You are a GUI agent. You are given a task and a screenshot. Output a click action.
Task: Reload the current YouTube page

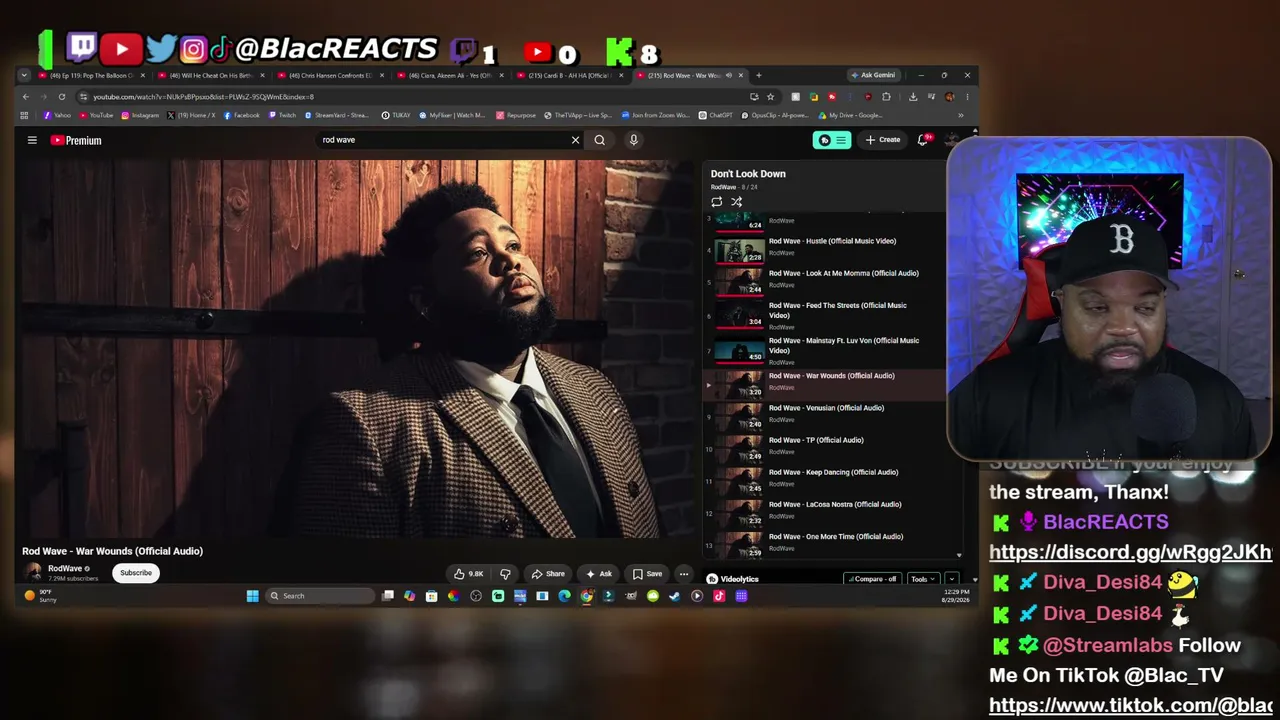[x=62, y=97]
